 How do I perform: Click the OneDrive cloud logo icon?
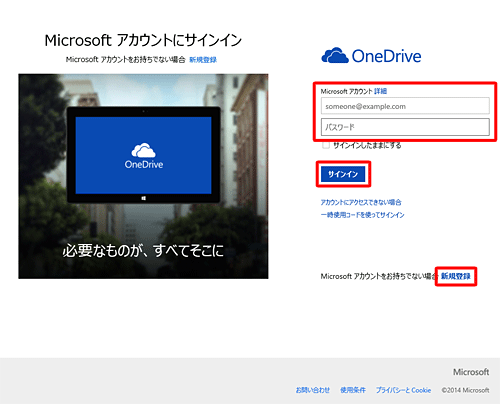(x=335, y=55)
